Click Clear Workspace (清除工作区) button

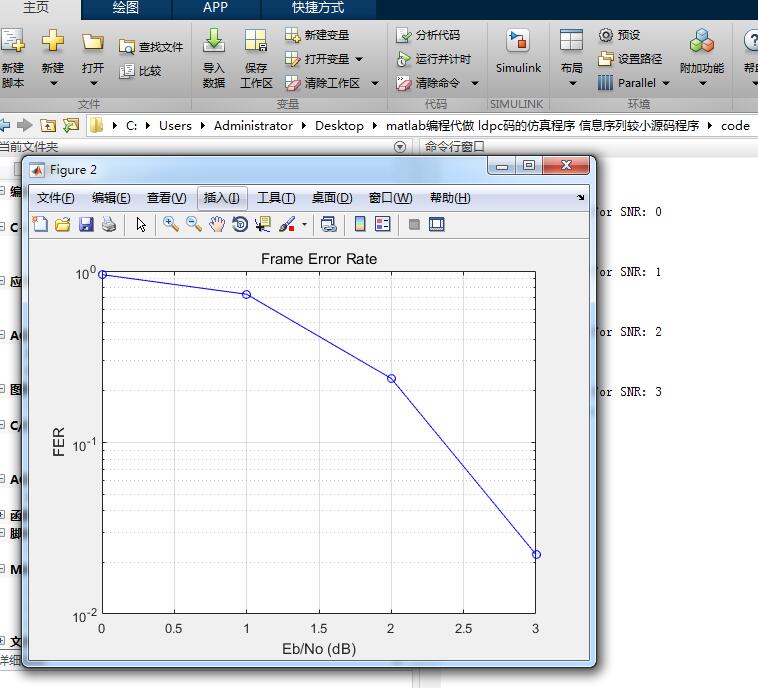[322, 83]
